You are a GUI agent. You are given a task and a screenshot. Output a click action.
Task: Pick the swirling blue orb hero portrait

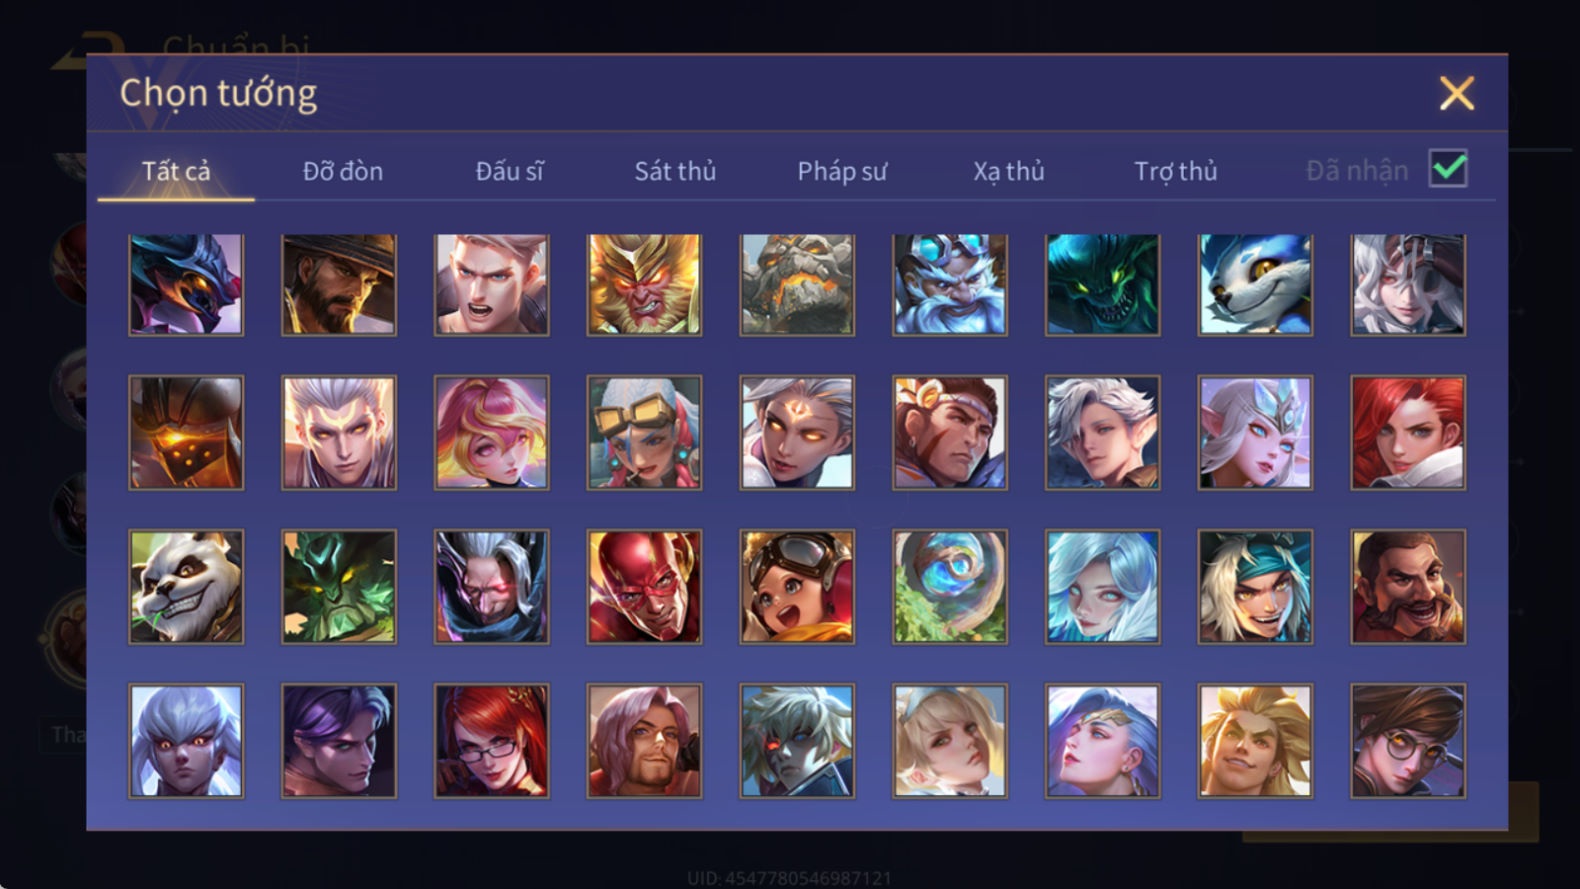(950, 586)
